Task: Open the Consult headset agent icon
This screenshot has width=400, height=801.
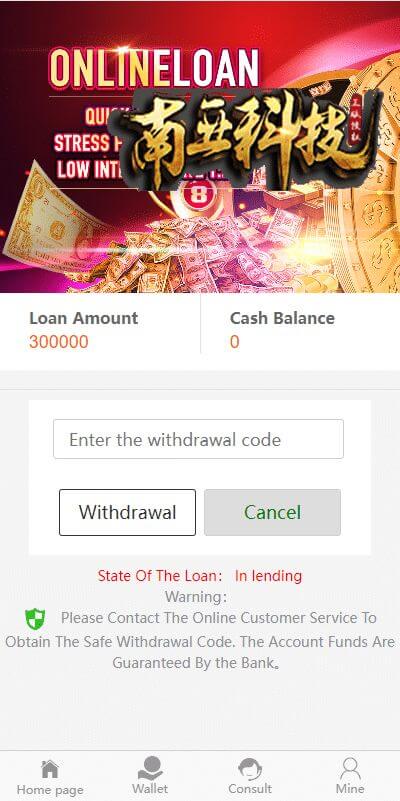Action: [250, 769]
